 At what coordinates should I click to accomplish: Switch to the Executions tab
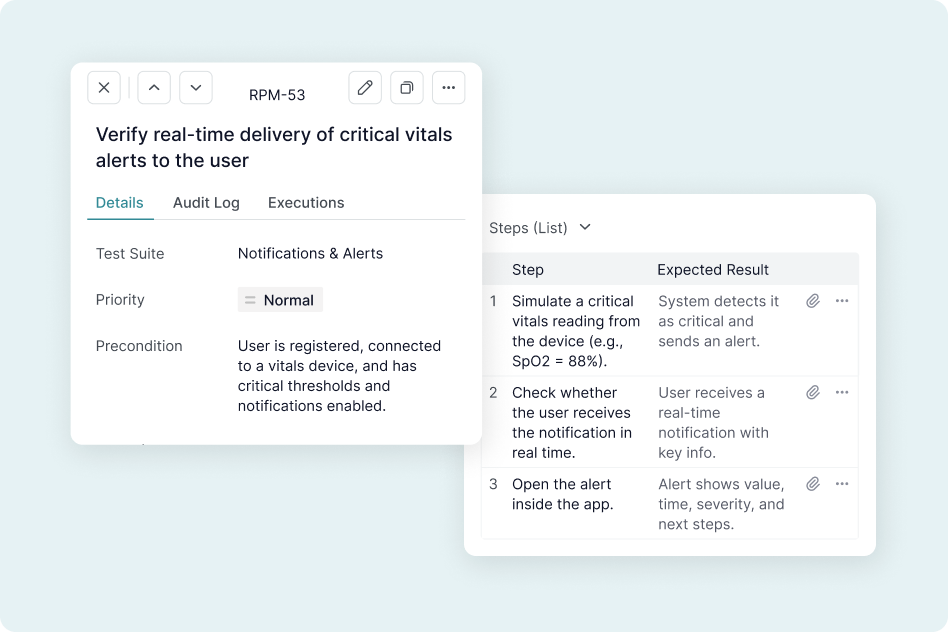tap(306, 203)
